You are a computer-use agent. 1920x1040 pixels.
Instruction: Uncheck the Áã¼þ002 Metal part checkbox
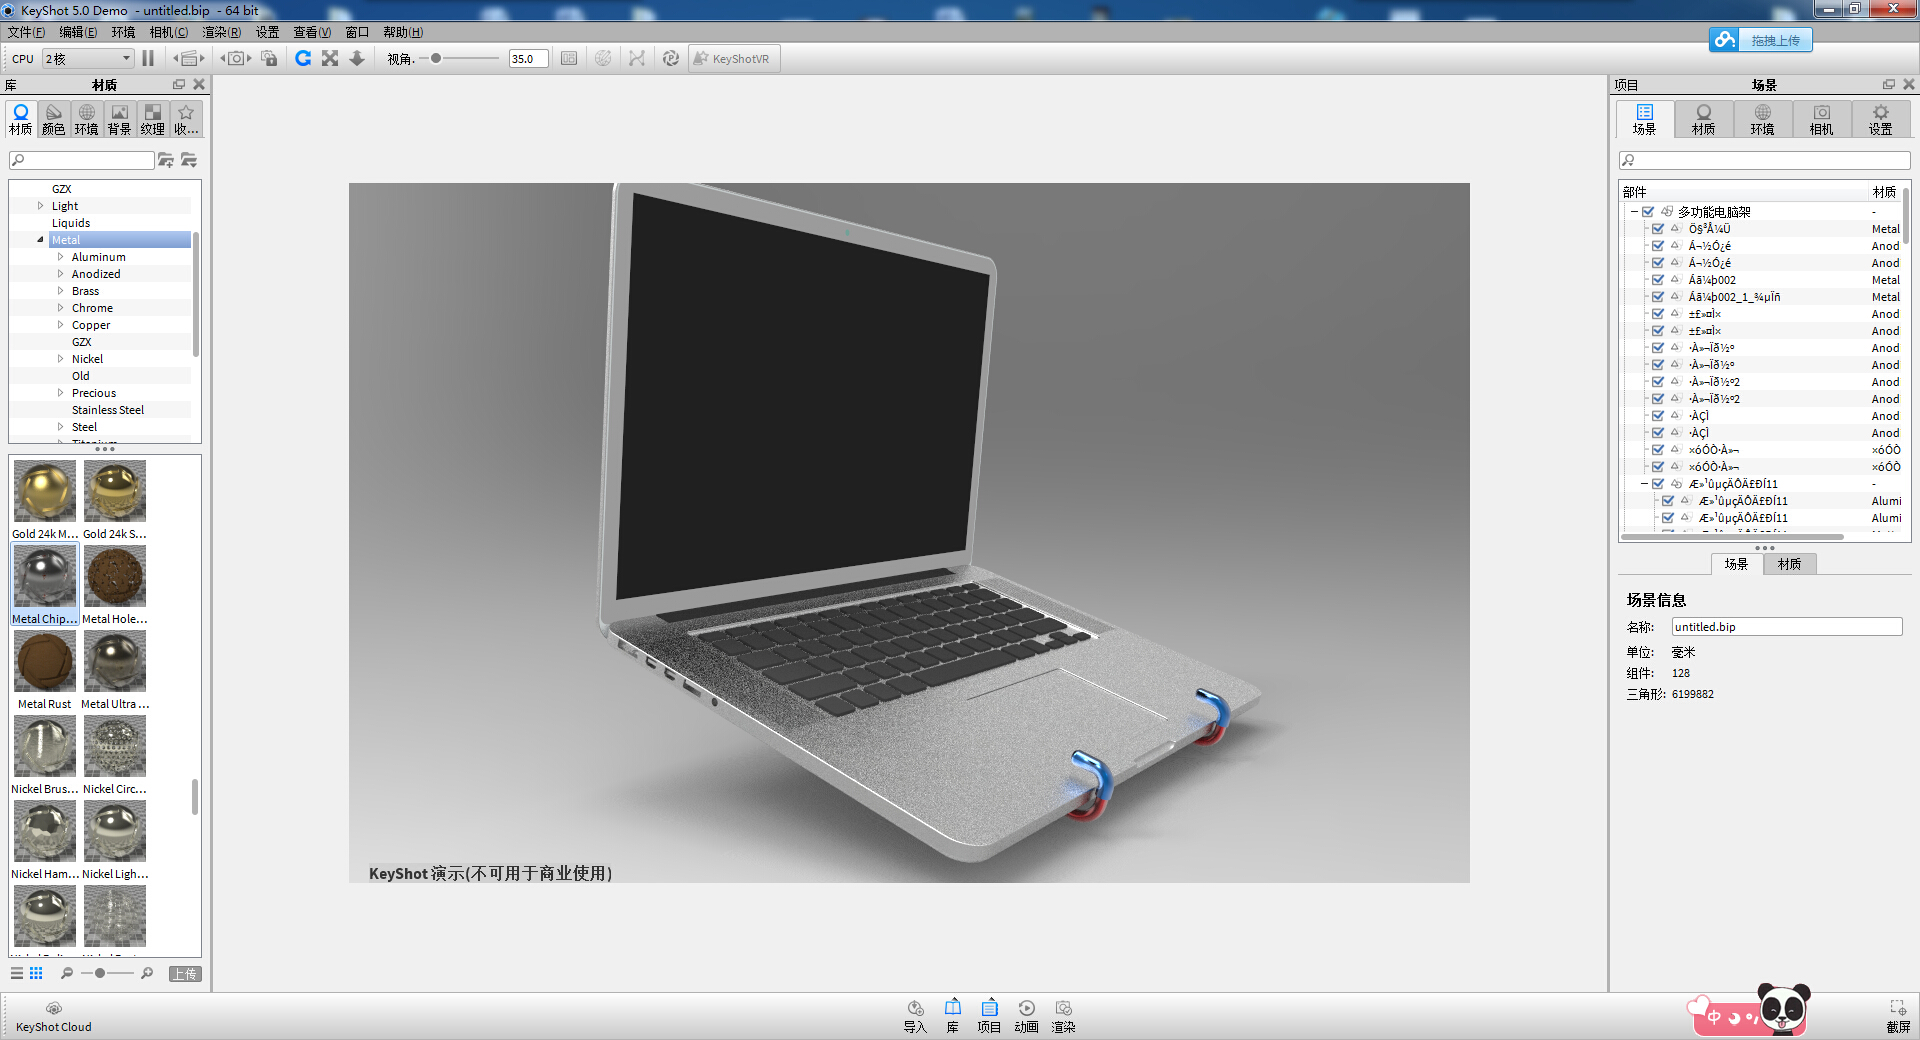coord(1658,280)
